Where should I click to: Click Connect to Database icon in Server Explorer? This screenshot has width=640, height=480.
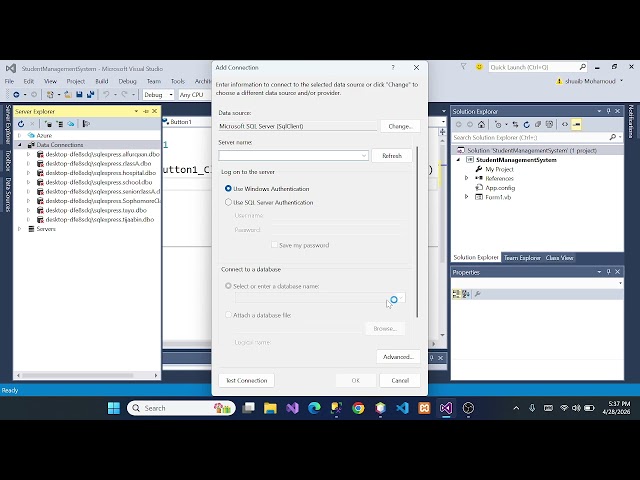(48, 124)
